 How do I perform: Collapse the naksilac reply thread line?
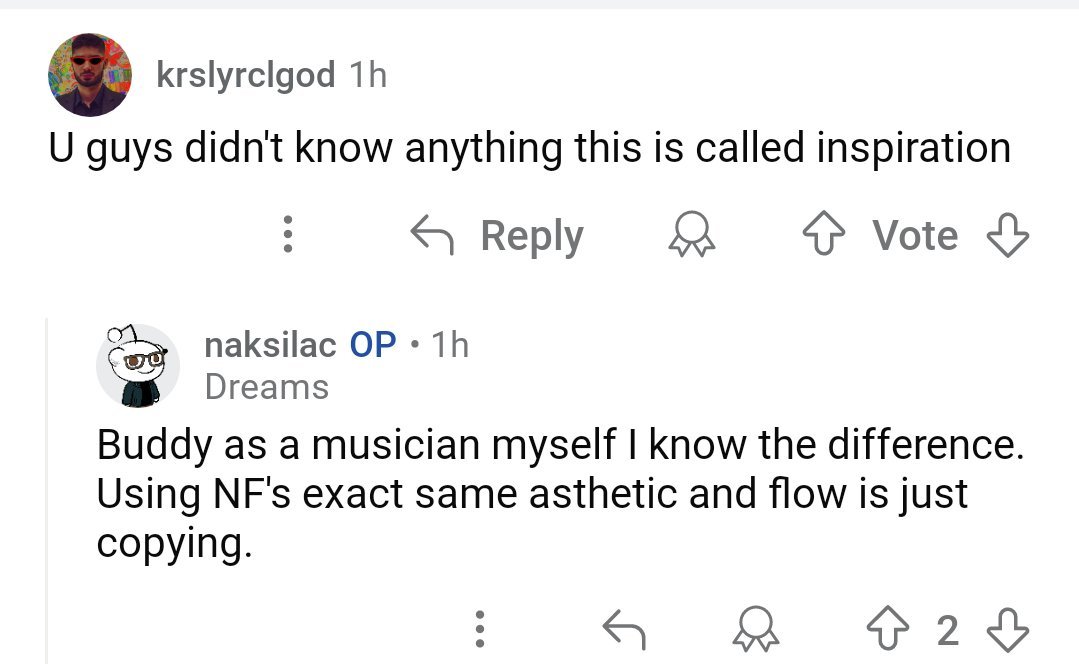[x=47, y=490]
